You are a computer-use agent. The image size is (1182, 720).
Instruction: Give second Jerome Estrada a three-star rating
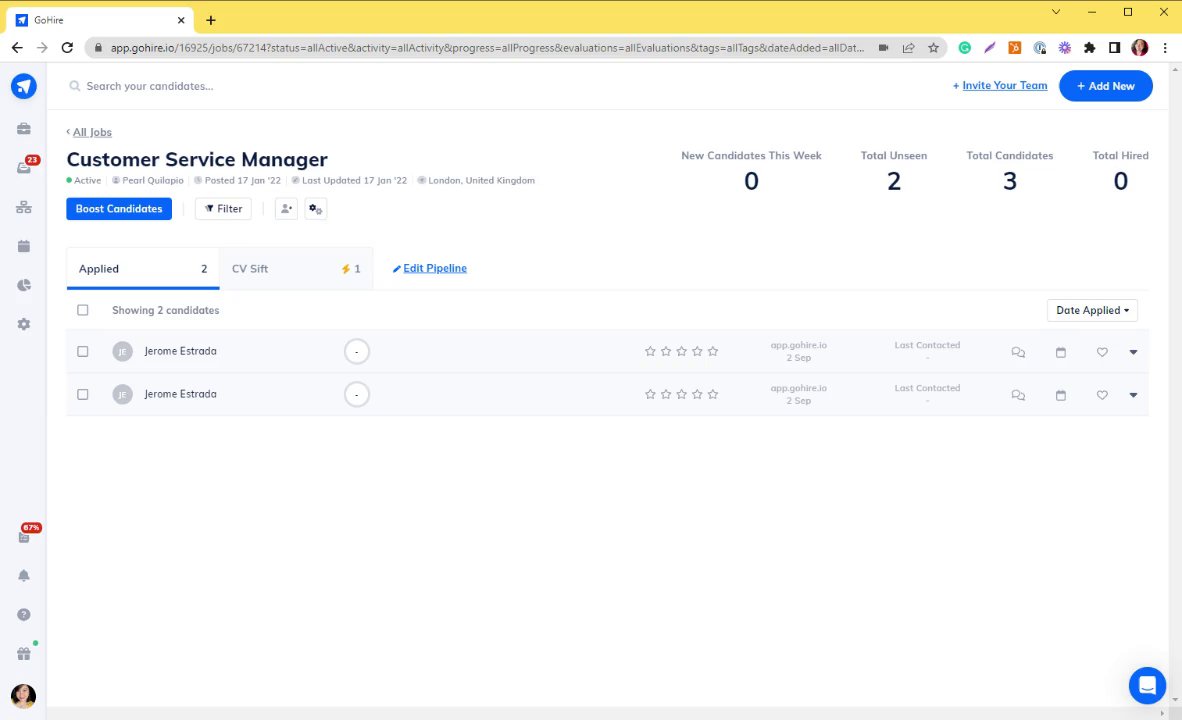[681, 394]
